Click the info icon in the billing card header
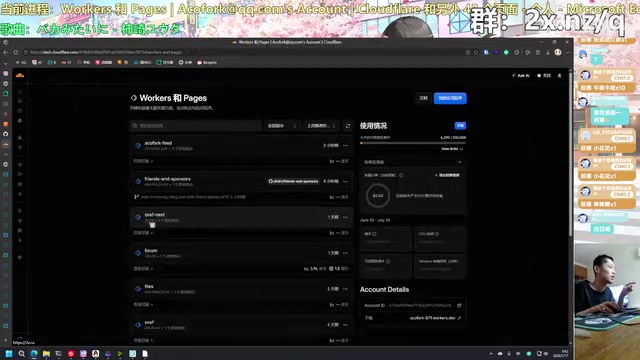 coord(401,175)
